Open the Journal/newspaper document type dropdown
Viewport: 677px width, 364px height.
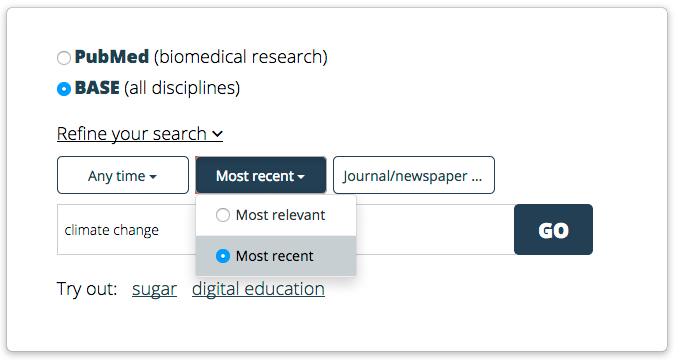coord(414,175)
